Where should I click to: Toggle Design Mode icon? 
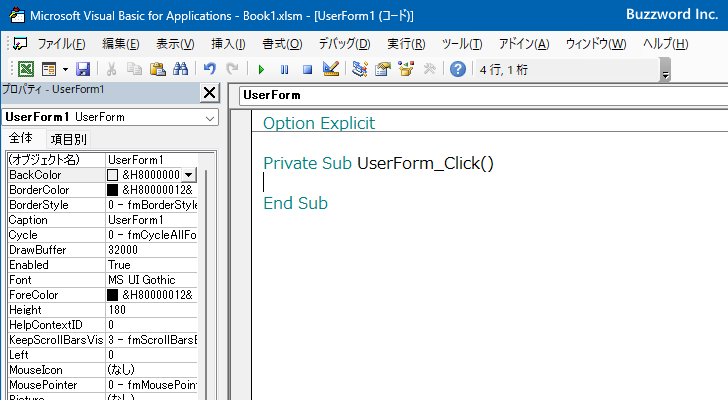(331, 69)
